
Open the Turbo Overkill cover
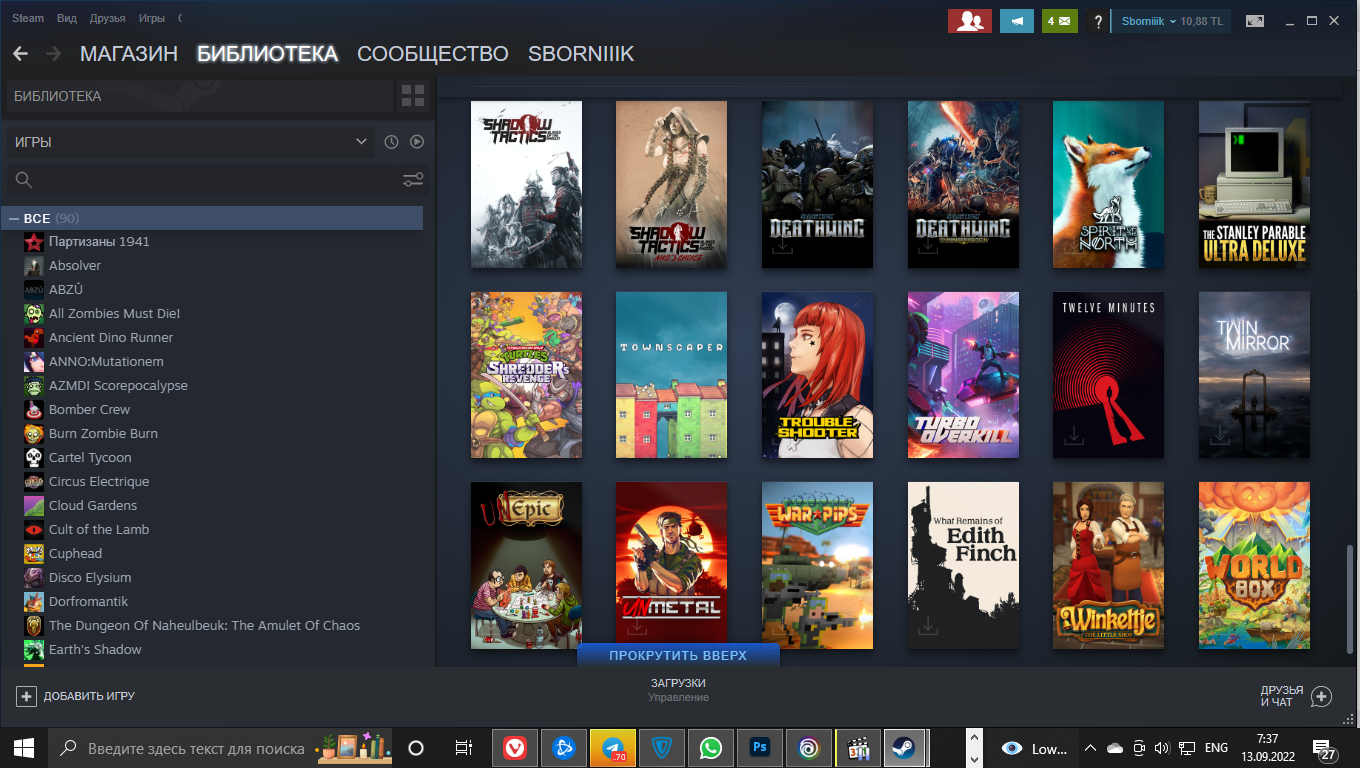pos(963,375)
